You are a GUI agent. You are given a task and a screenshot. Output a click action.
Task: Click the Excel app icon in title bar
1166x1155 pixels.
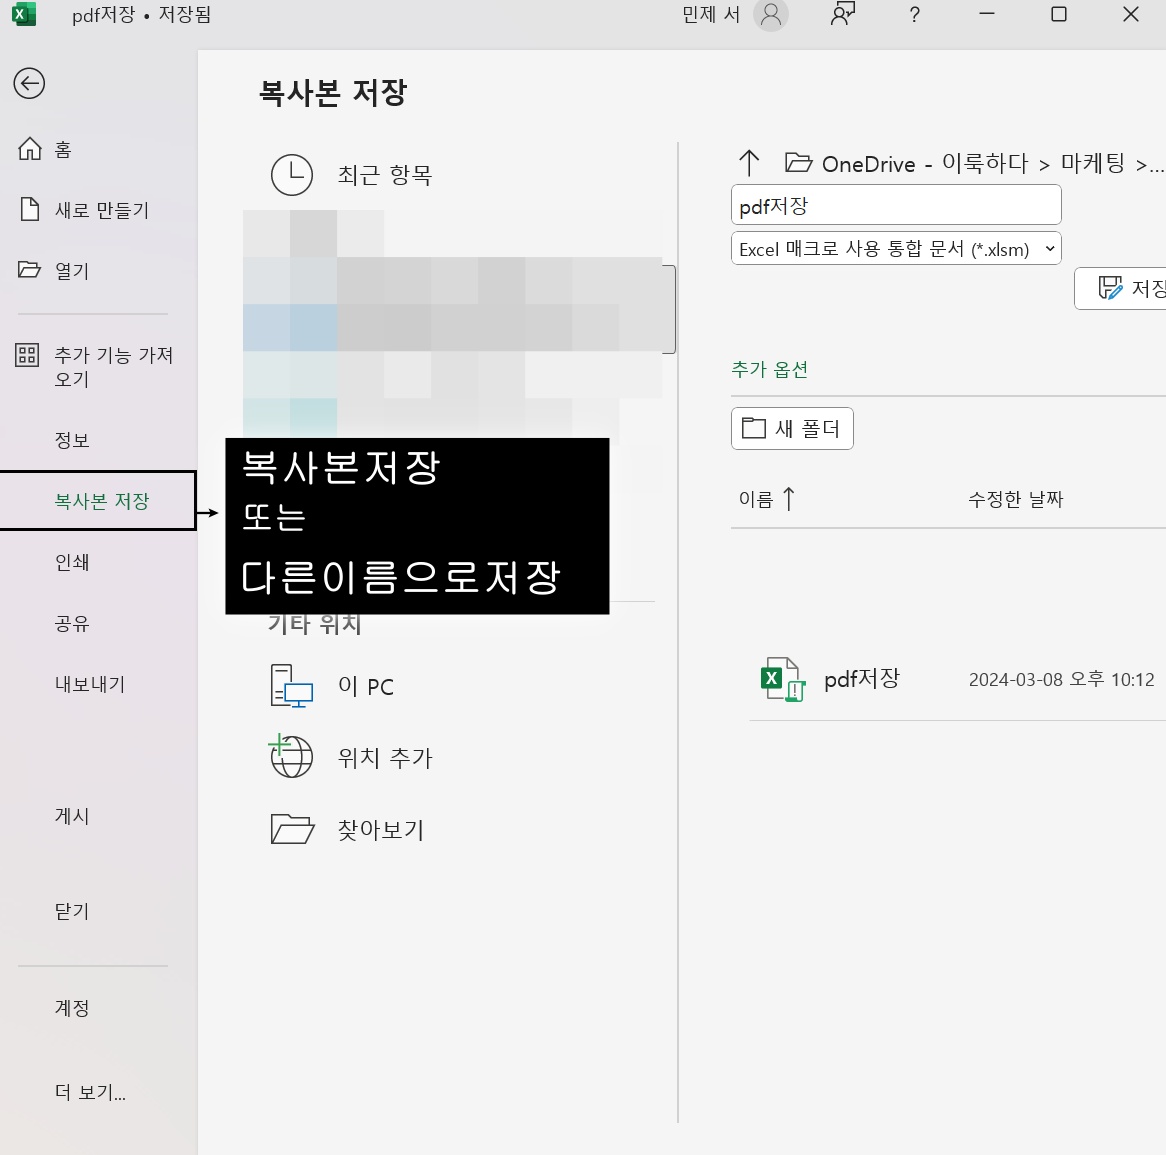coord(25,14)
